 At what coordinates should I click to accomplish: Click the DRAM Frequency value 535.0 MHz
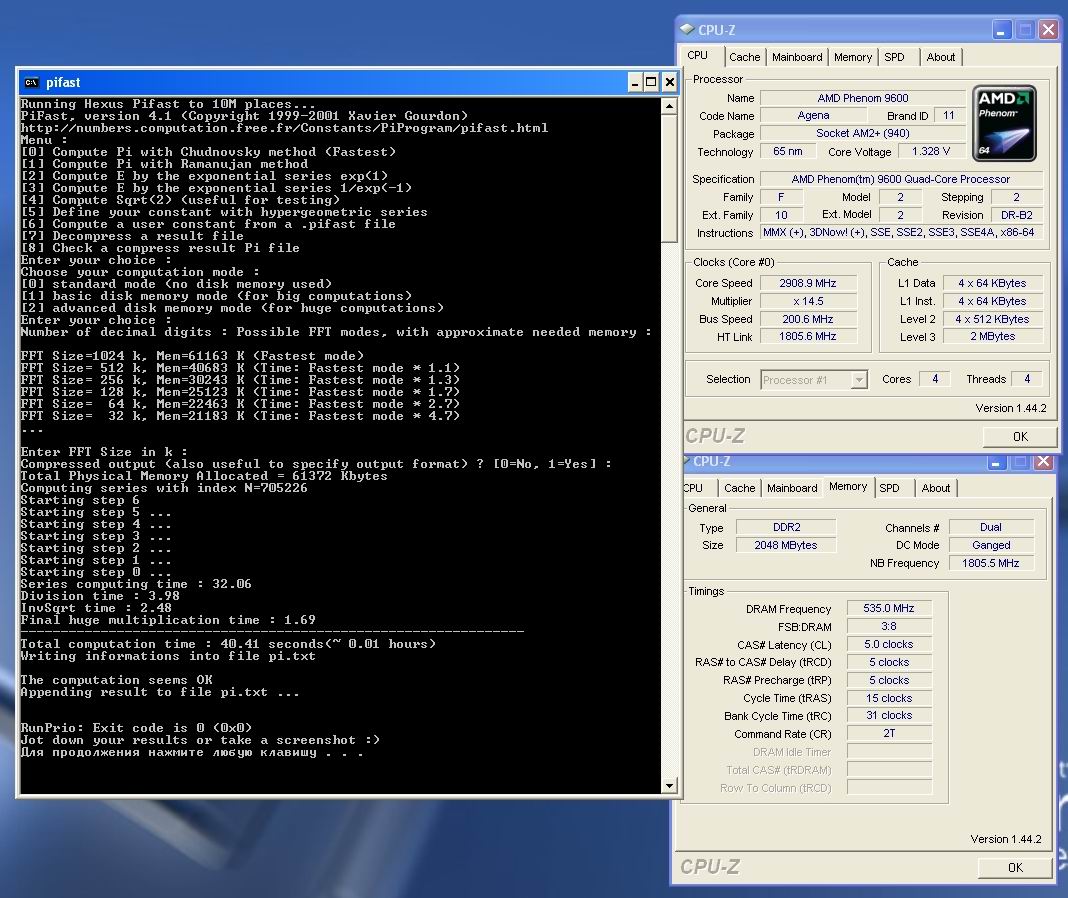click(889, 608)
